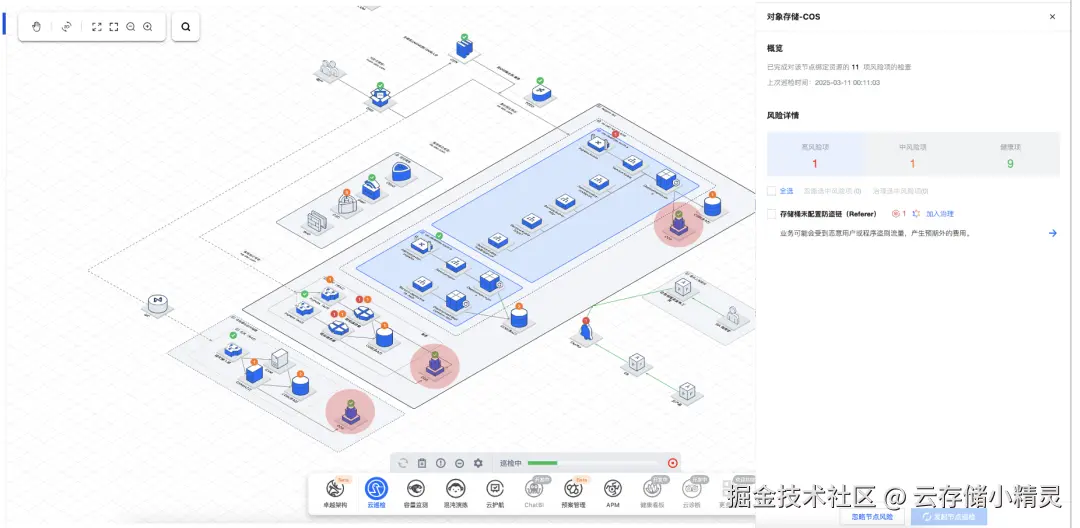Open 容量监测 in bottom dock

pyautogui.click(x=415, y=493)
